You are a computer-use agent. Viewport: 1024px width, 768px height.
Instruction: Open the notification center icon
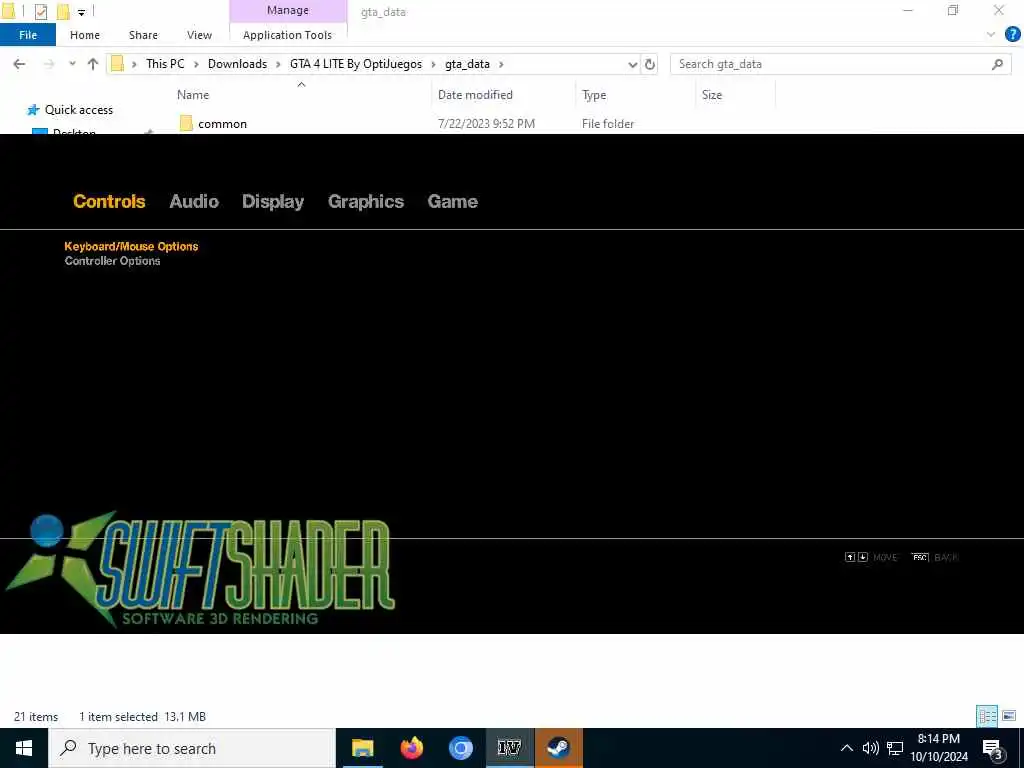click(x=993, y=749)
